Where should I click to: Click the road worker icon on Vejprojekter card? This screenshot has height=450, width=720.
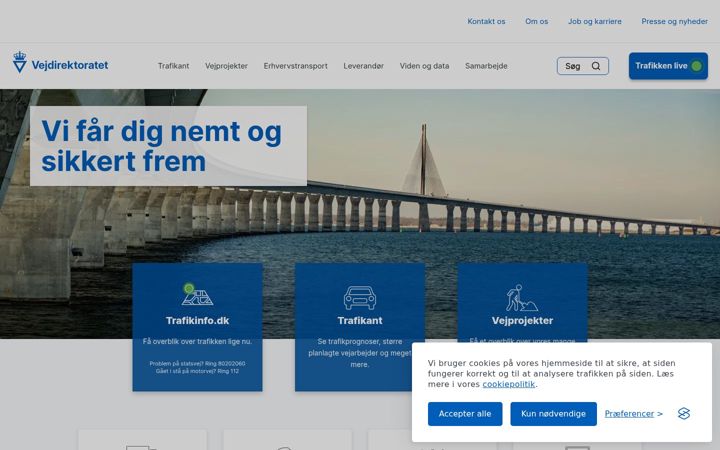[x=522, y=298]
